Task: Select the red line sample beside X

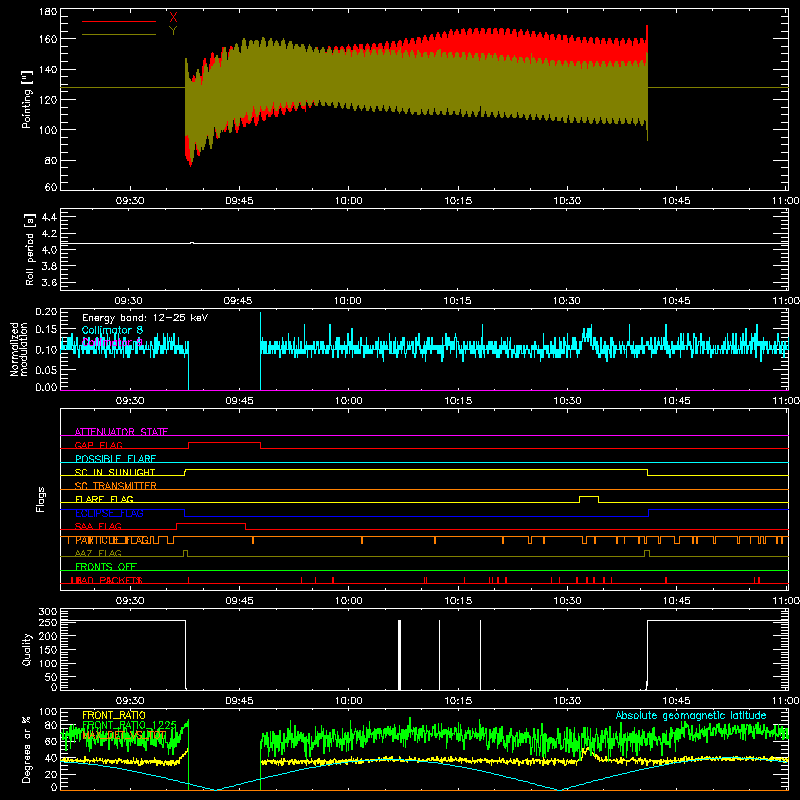Action: click(119, 21)
